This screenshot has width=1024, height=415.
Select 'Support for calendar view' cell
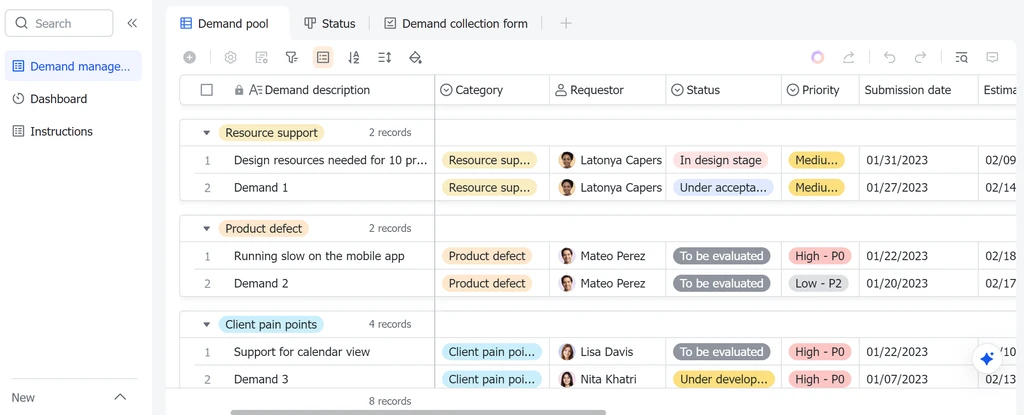(x=302, y=352)
